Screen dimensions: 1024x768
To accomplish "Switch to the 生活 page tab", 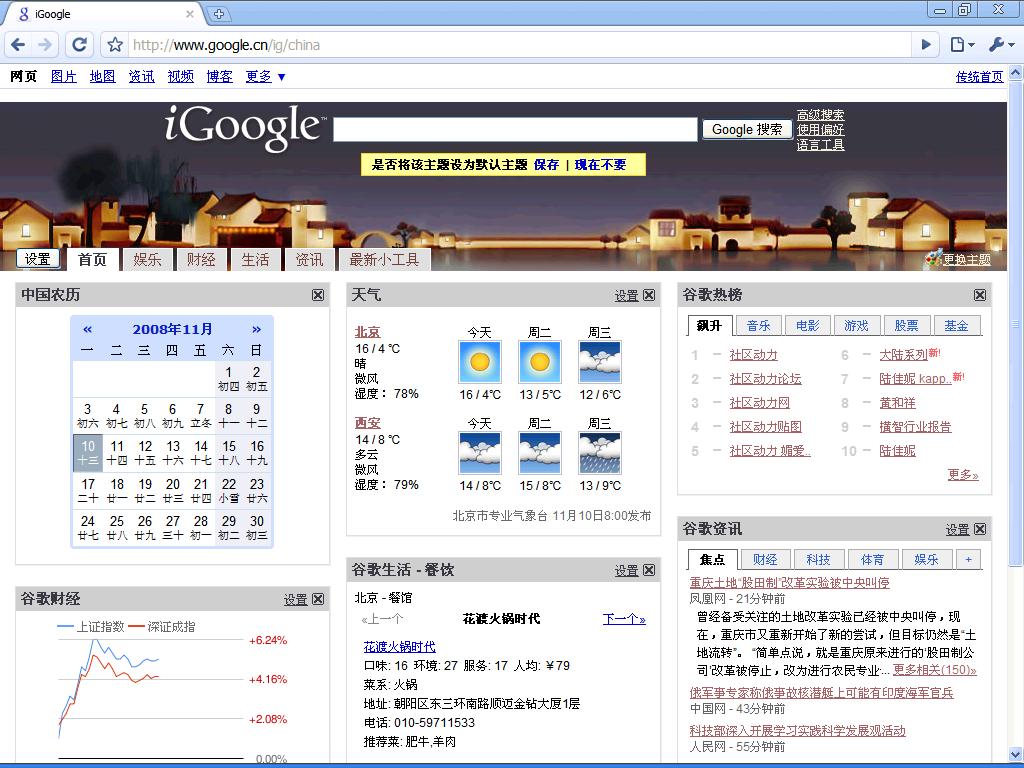I will pyautogui.click(x=255, y=259).
